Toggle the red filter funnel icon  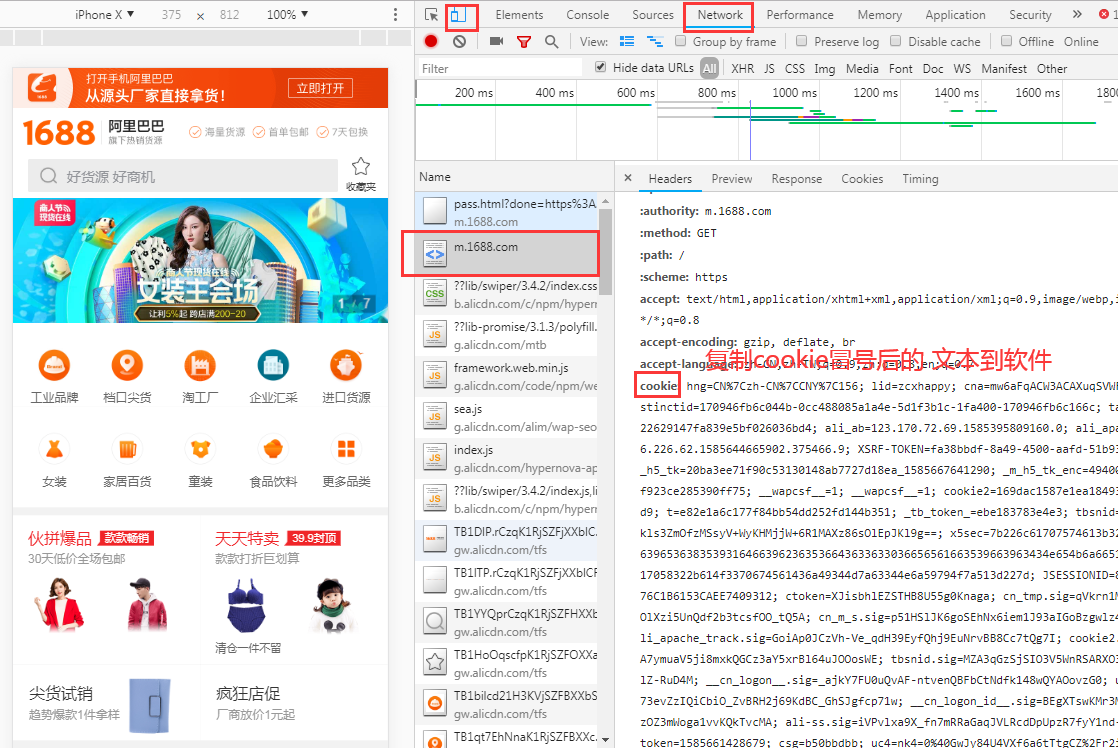click(x=524, y=42)
